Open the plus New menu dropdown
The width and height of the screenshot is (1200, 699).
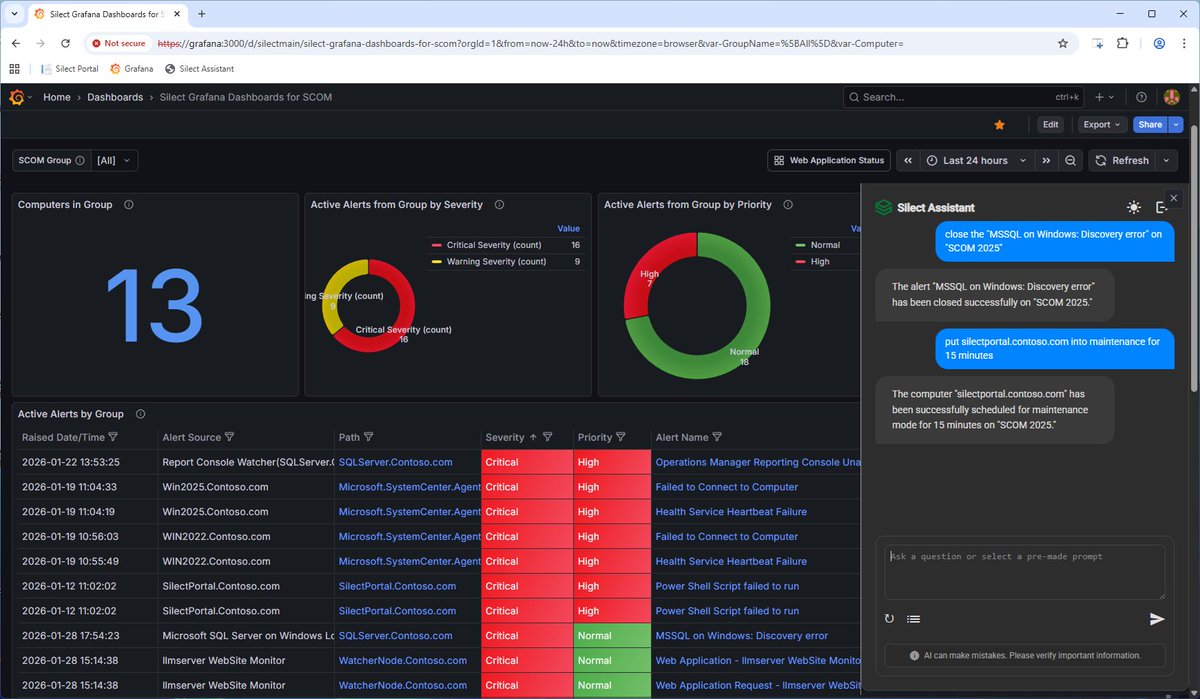pos(1105,97)
